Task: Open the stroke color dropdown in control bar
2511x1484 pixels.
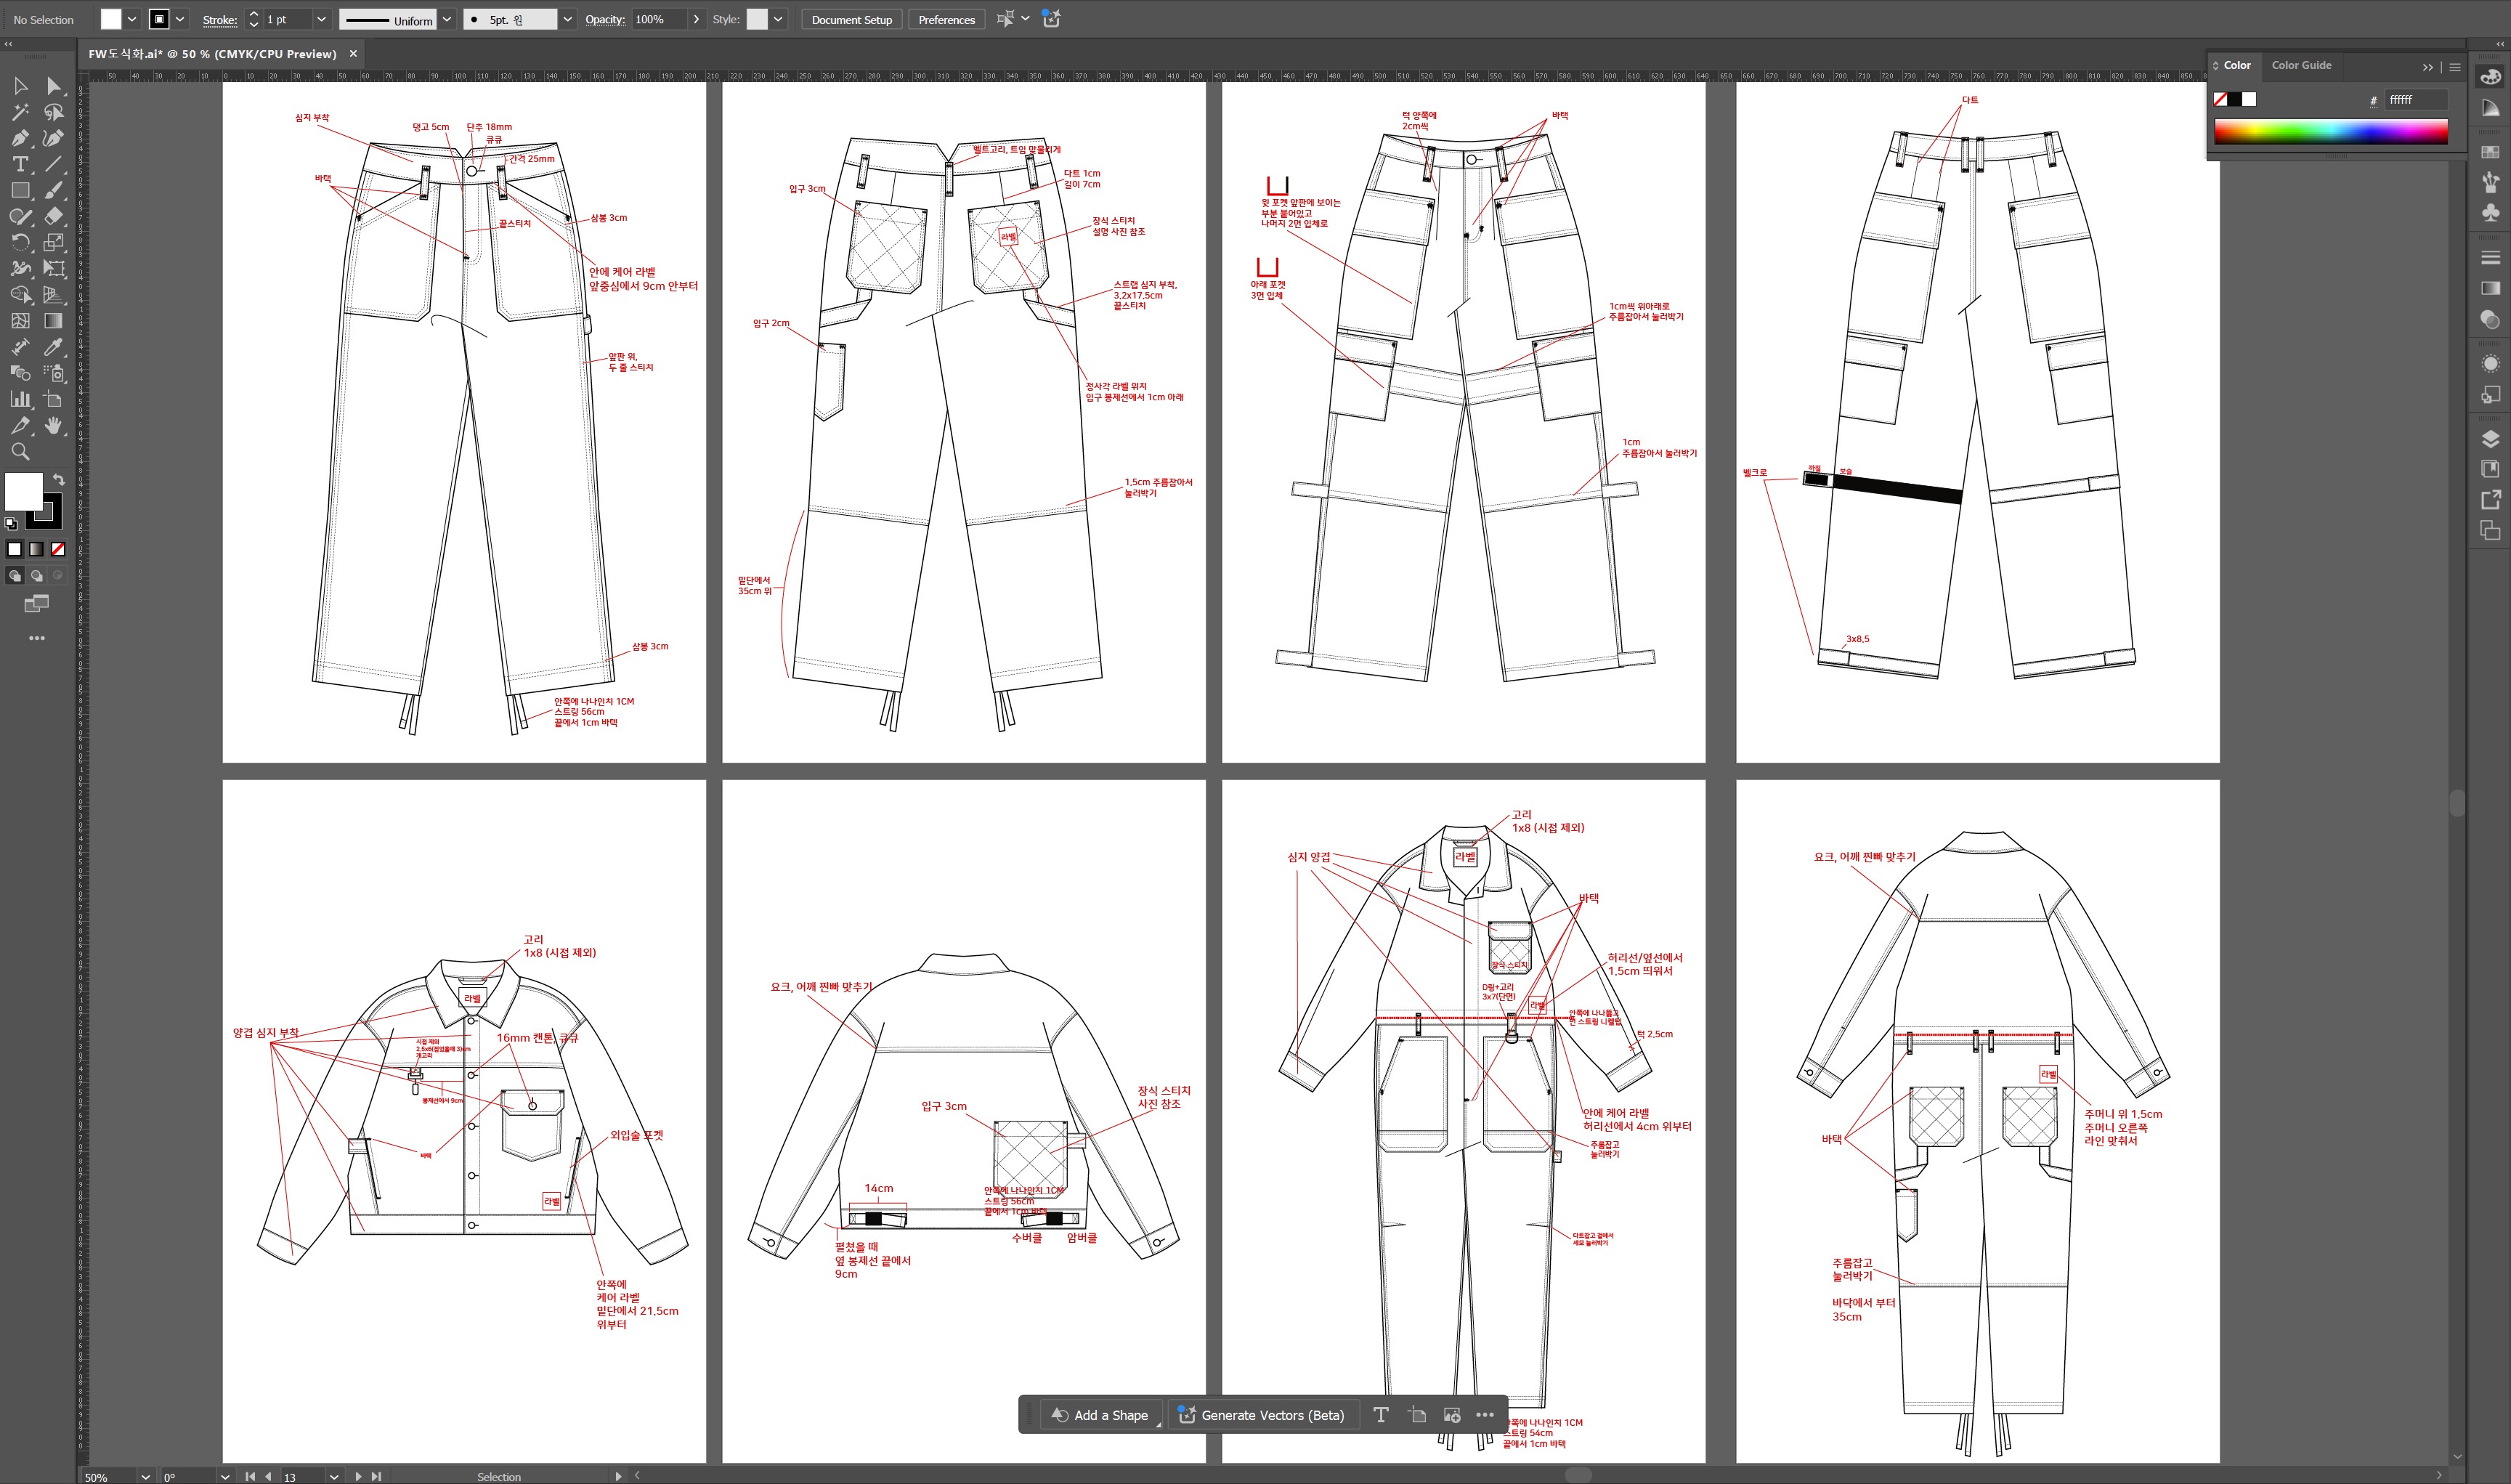Action: coord(180,19)
